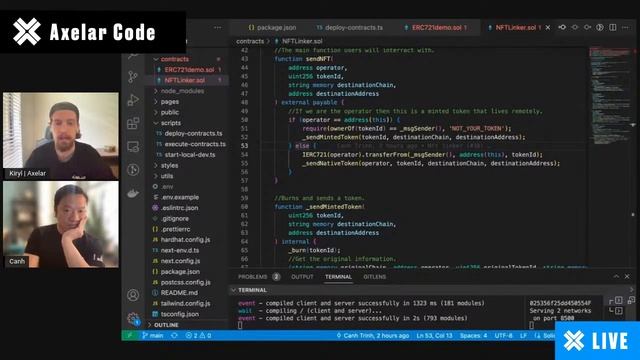Click the Split Editor Right icon
The height and width of the screenshot is (360, 640).
tap(613, 27)
